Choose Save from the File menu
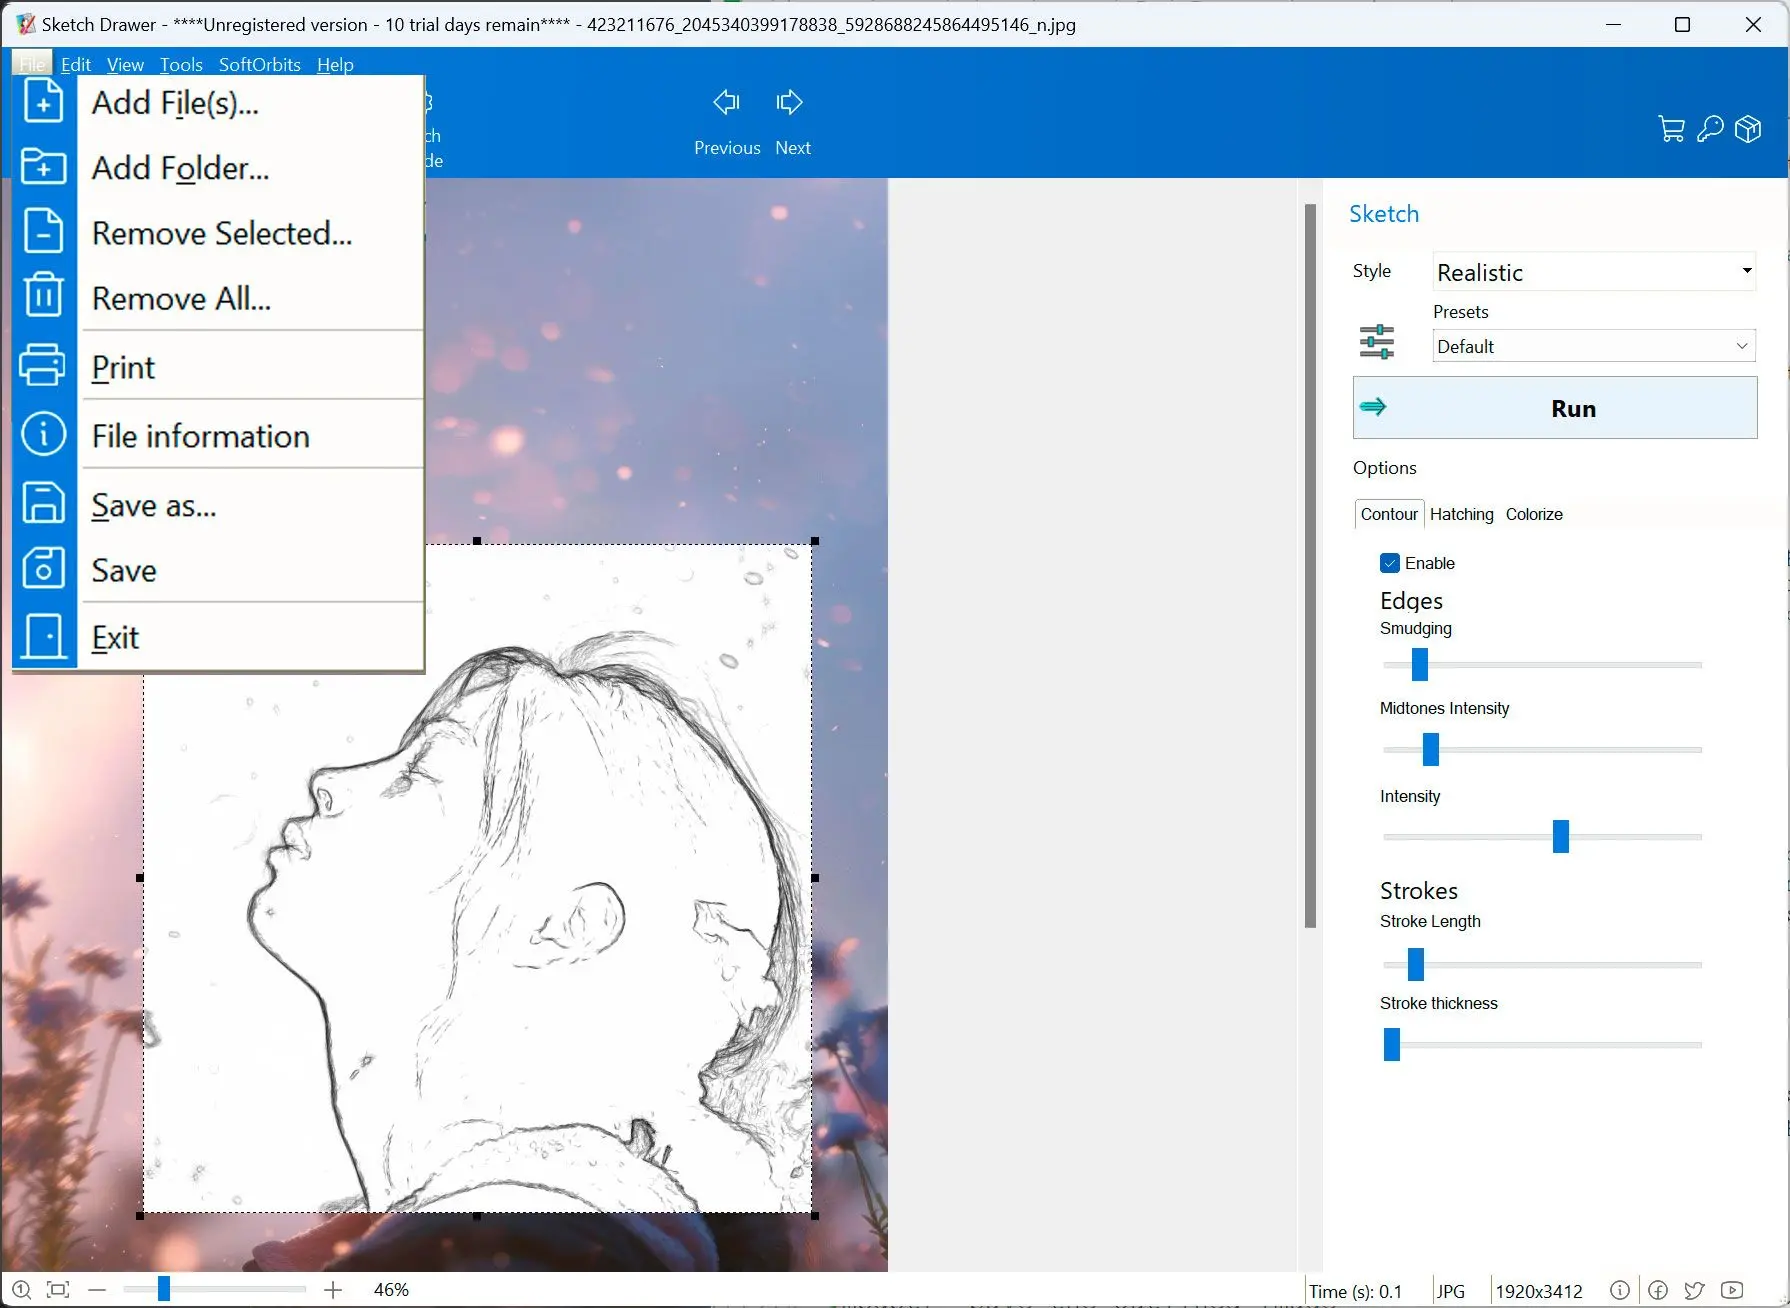The height and width of the screenshot is (1308, 1790). (251, 569)
